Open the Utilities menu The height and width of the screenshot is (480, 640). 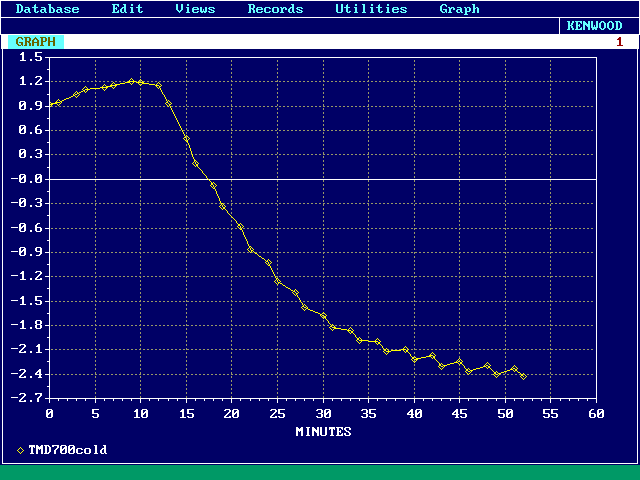(371, 9)
